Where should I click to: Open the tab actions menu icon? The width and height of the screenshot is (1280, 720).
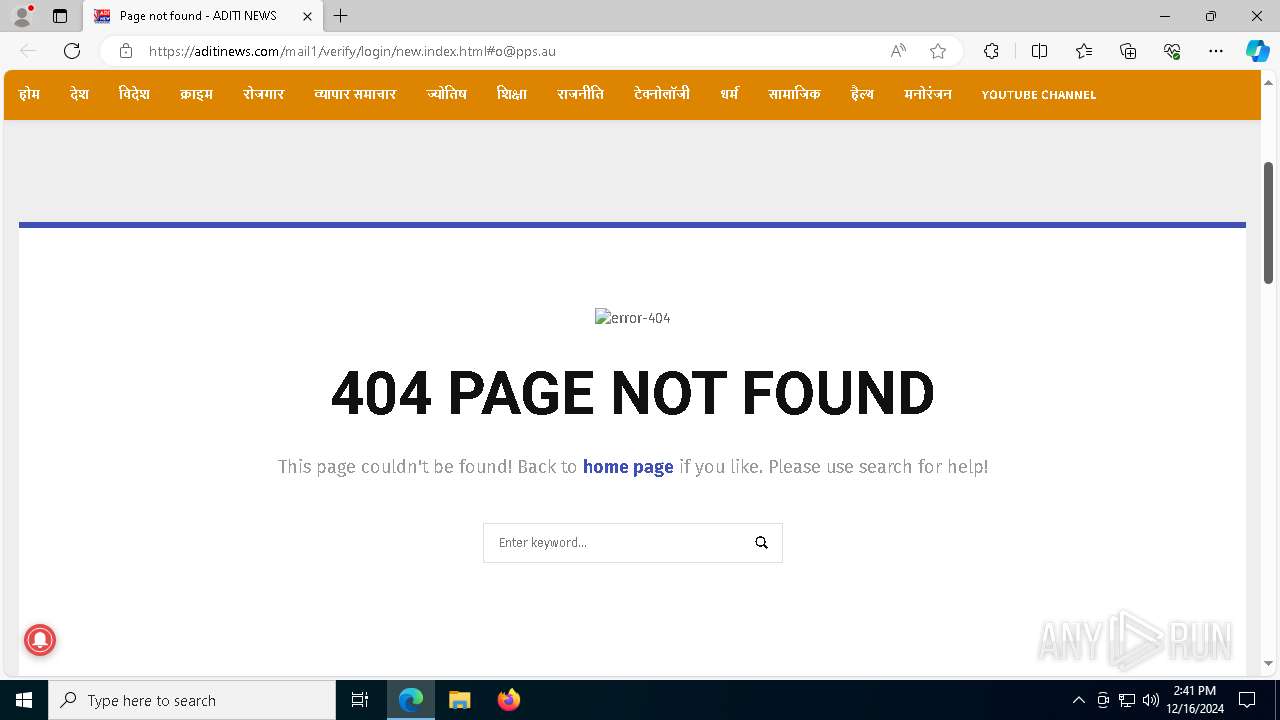tap(60, 16)
